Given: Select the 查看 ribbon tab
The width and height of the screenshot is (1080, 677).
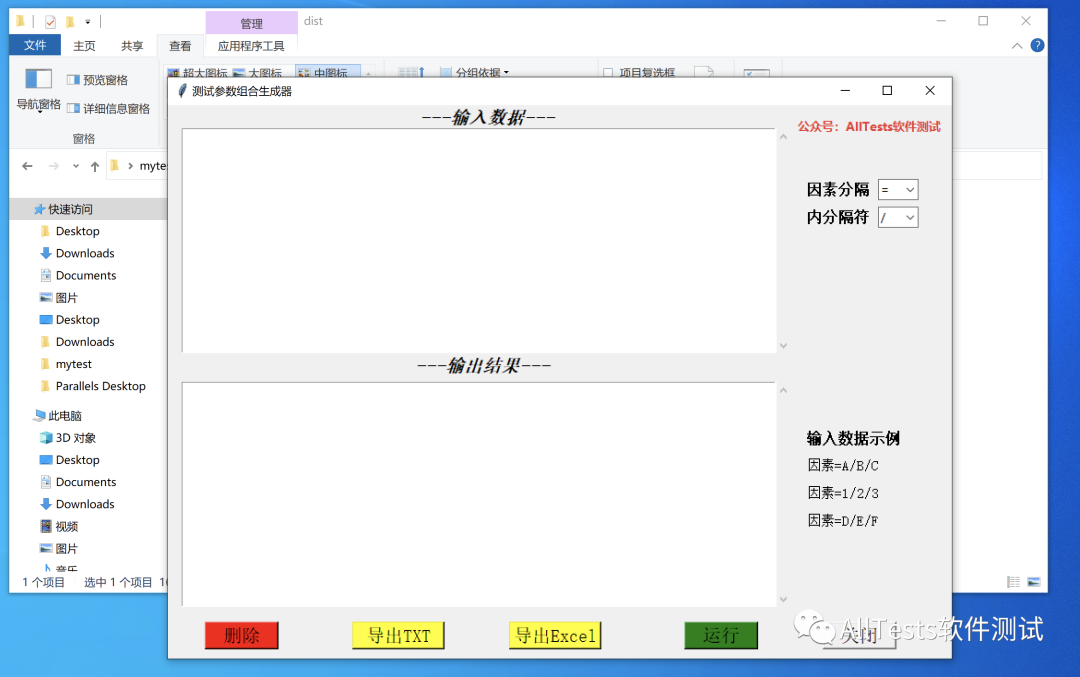Looking at the screenshot, I should [180, 46].
